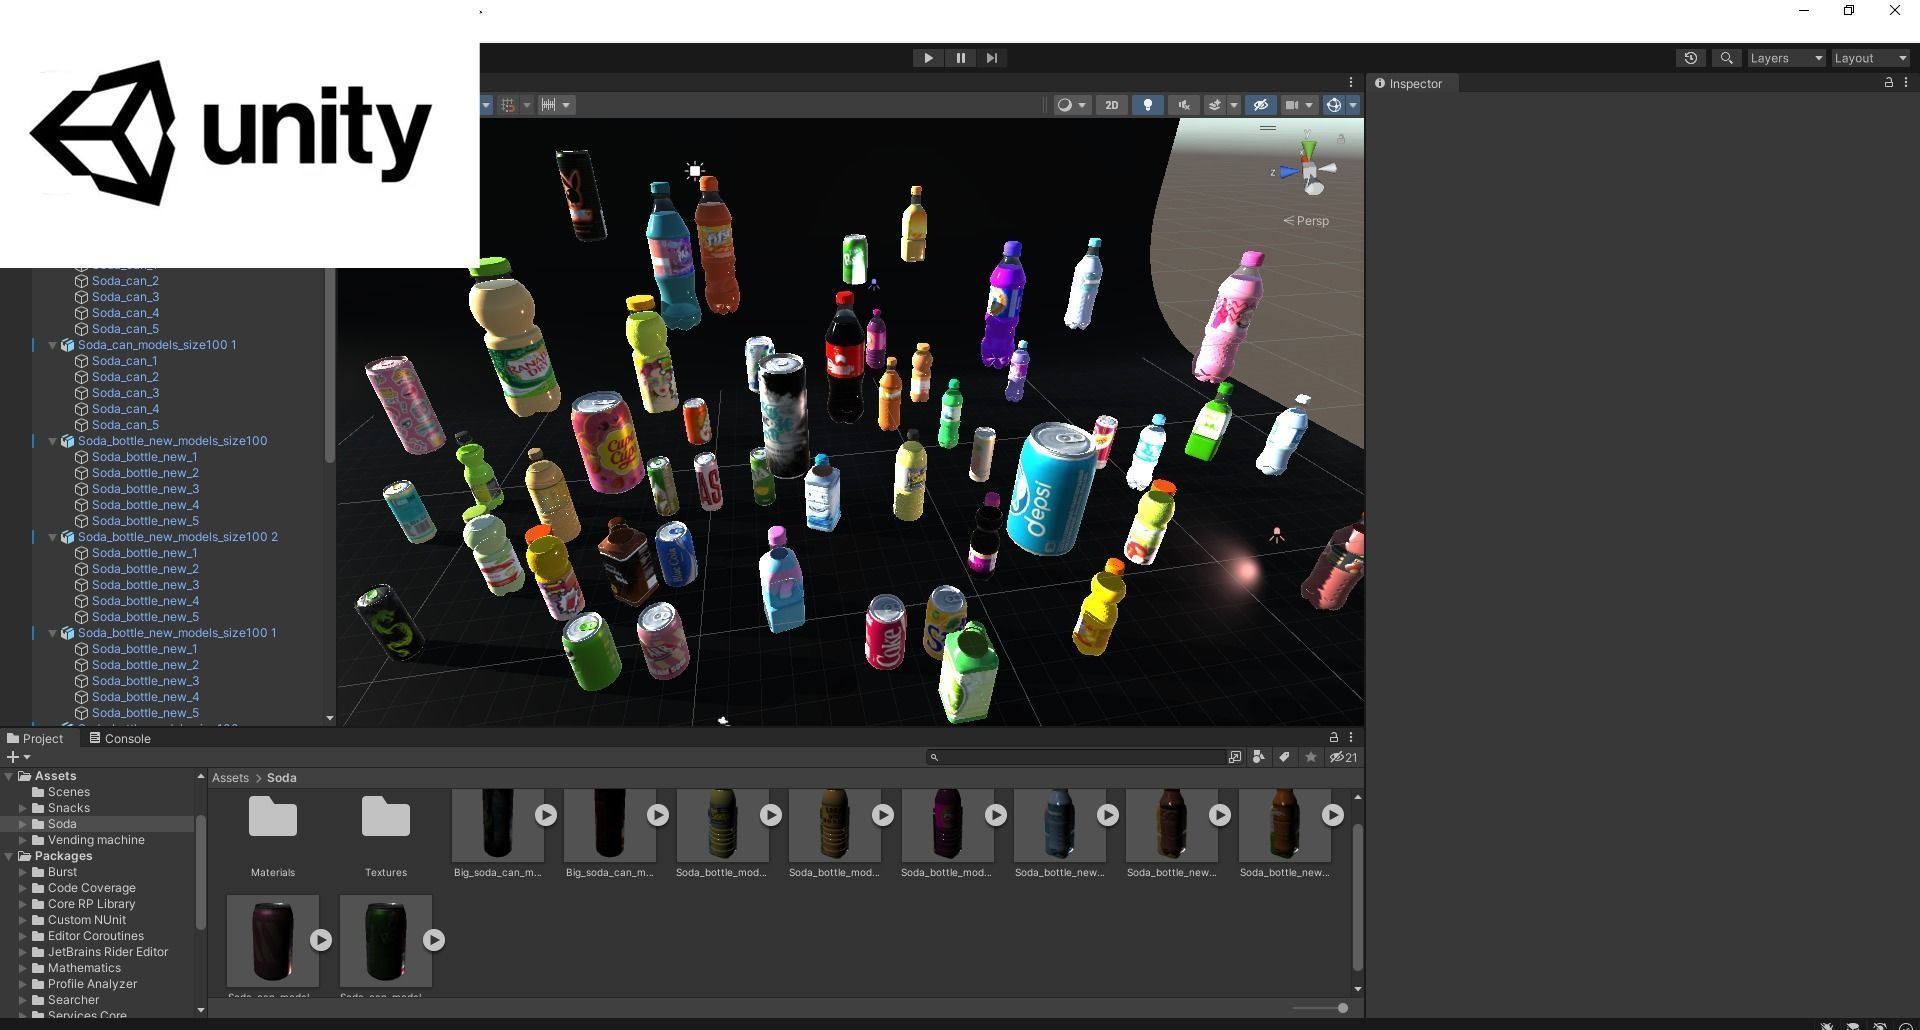Select the directional light sun icon in Scene

(695, 171)
